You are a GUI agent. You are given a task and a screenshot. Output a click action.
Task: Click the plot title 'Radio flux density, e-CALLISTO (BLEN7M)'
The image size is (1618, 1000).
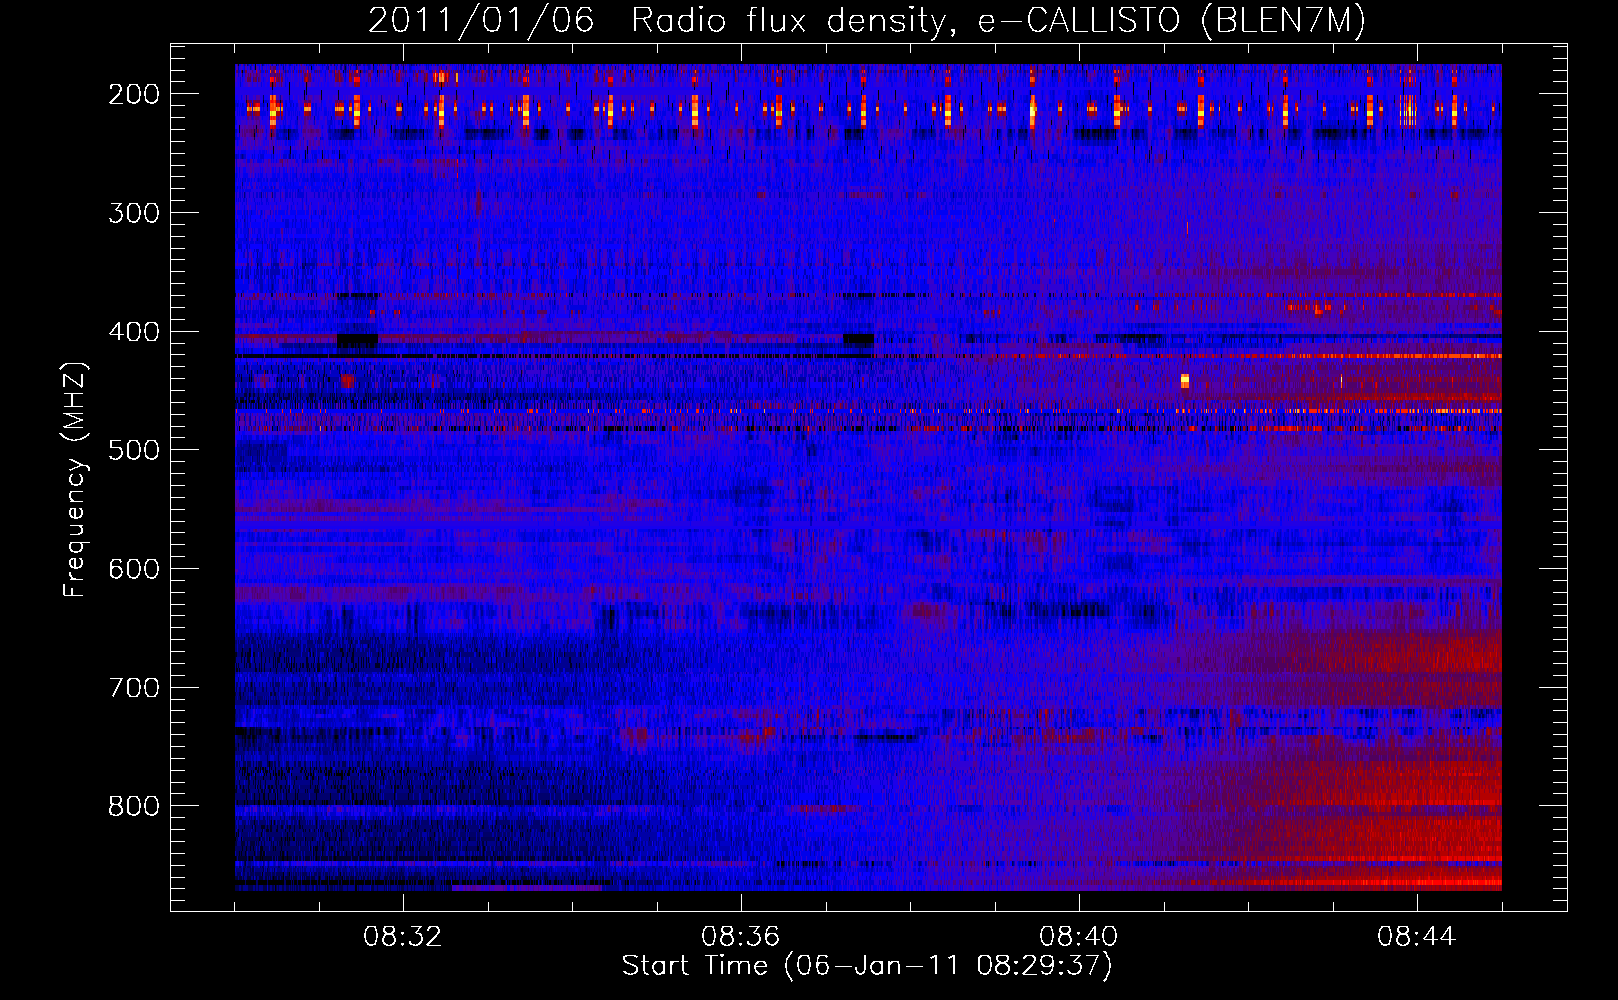click(x=998, y=21)
